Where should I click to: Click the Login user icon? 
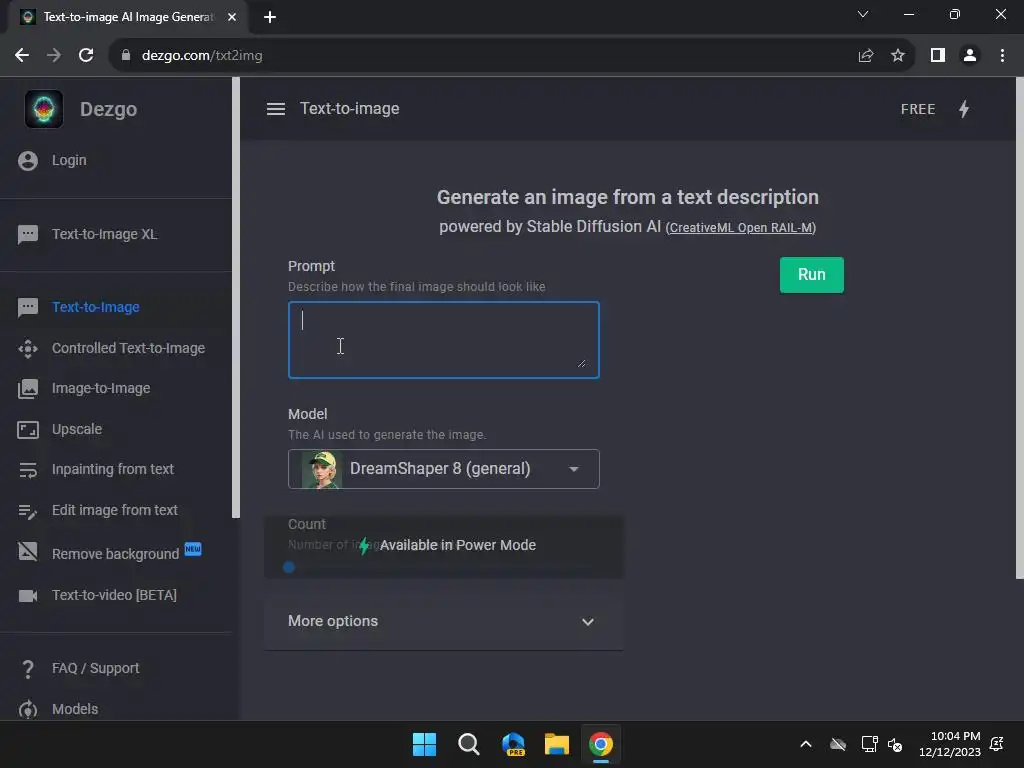[28, 161]
